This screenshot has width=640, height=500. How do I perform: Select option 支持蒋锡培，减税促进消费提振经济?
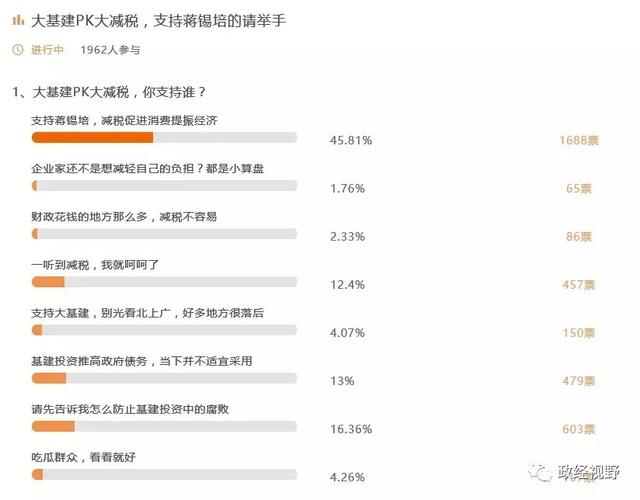pyautogui.click(x=124, y=120)
